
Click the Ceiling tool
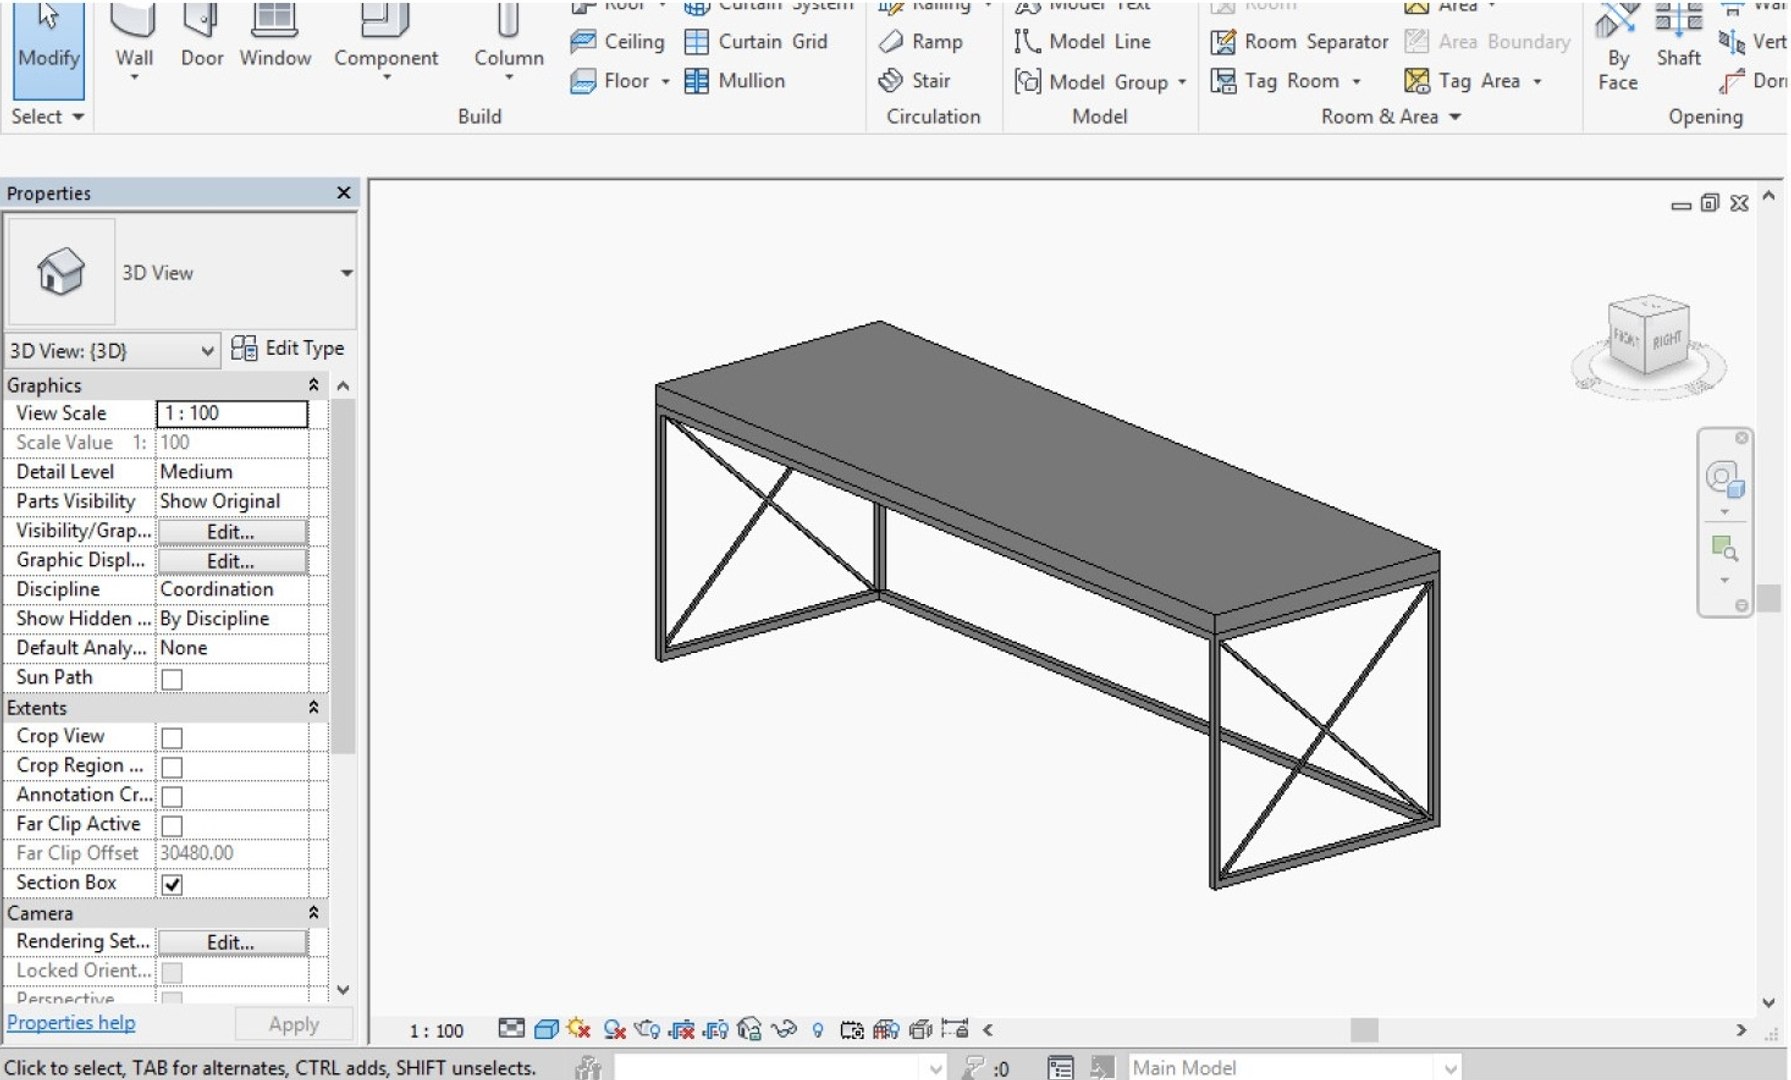tap(617, 42)
